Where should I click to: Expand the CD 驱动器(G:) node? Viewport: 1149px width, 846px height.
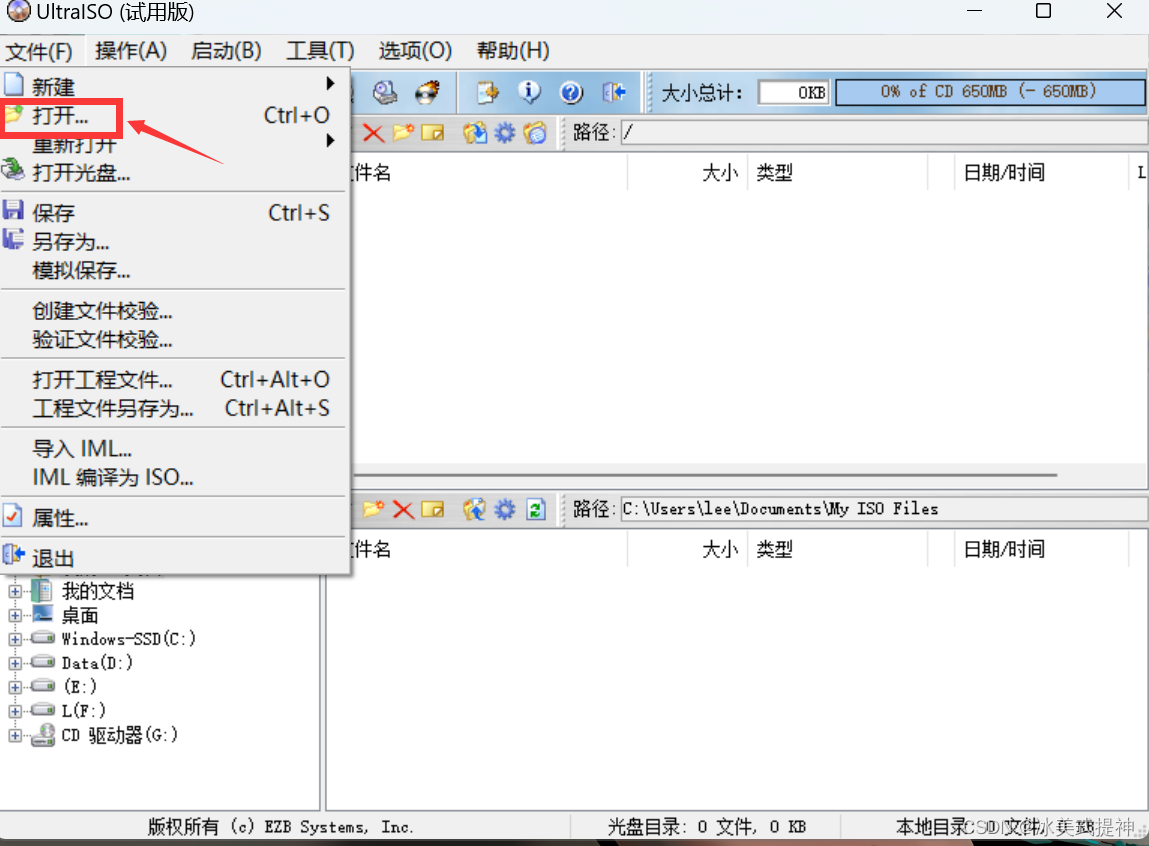point(15,735)
